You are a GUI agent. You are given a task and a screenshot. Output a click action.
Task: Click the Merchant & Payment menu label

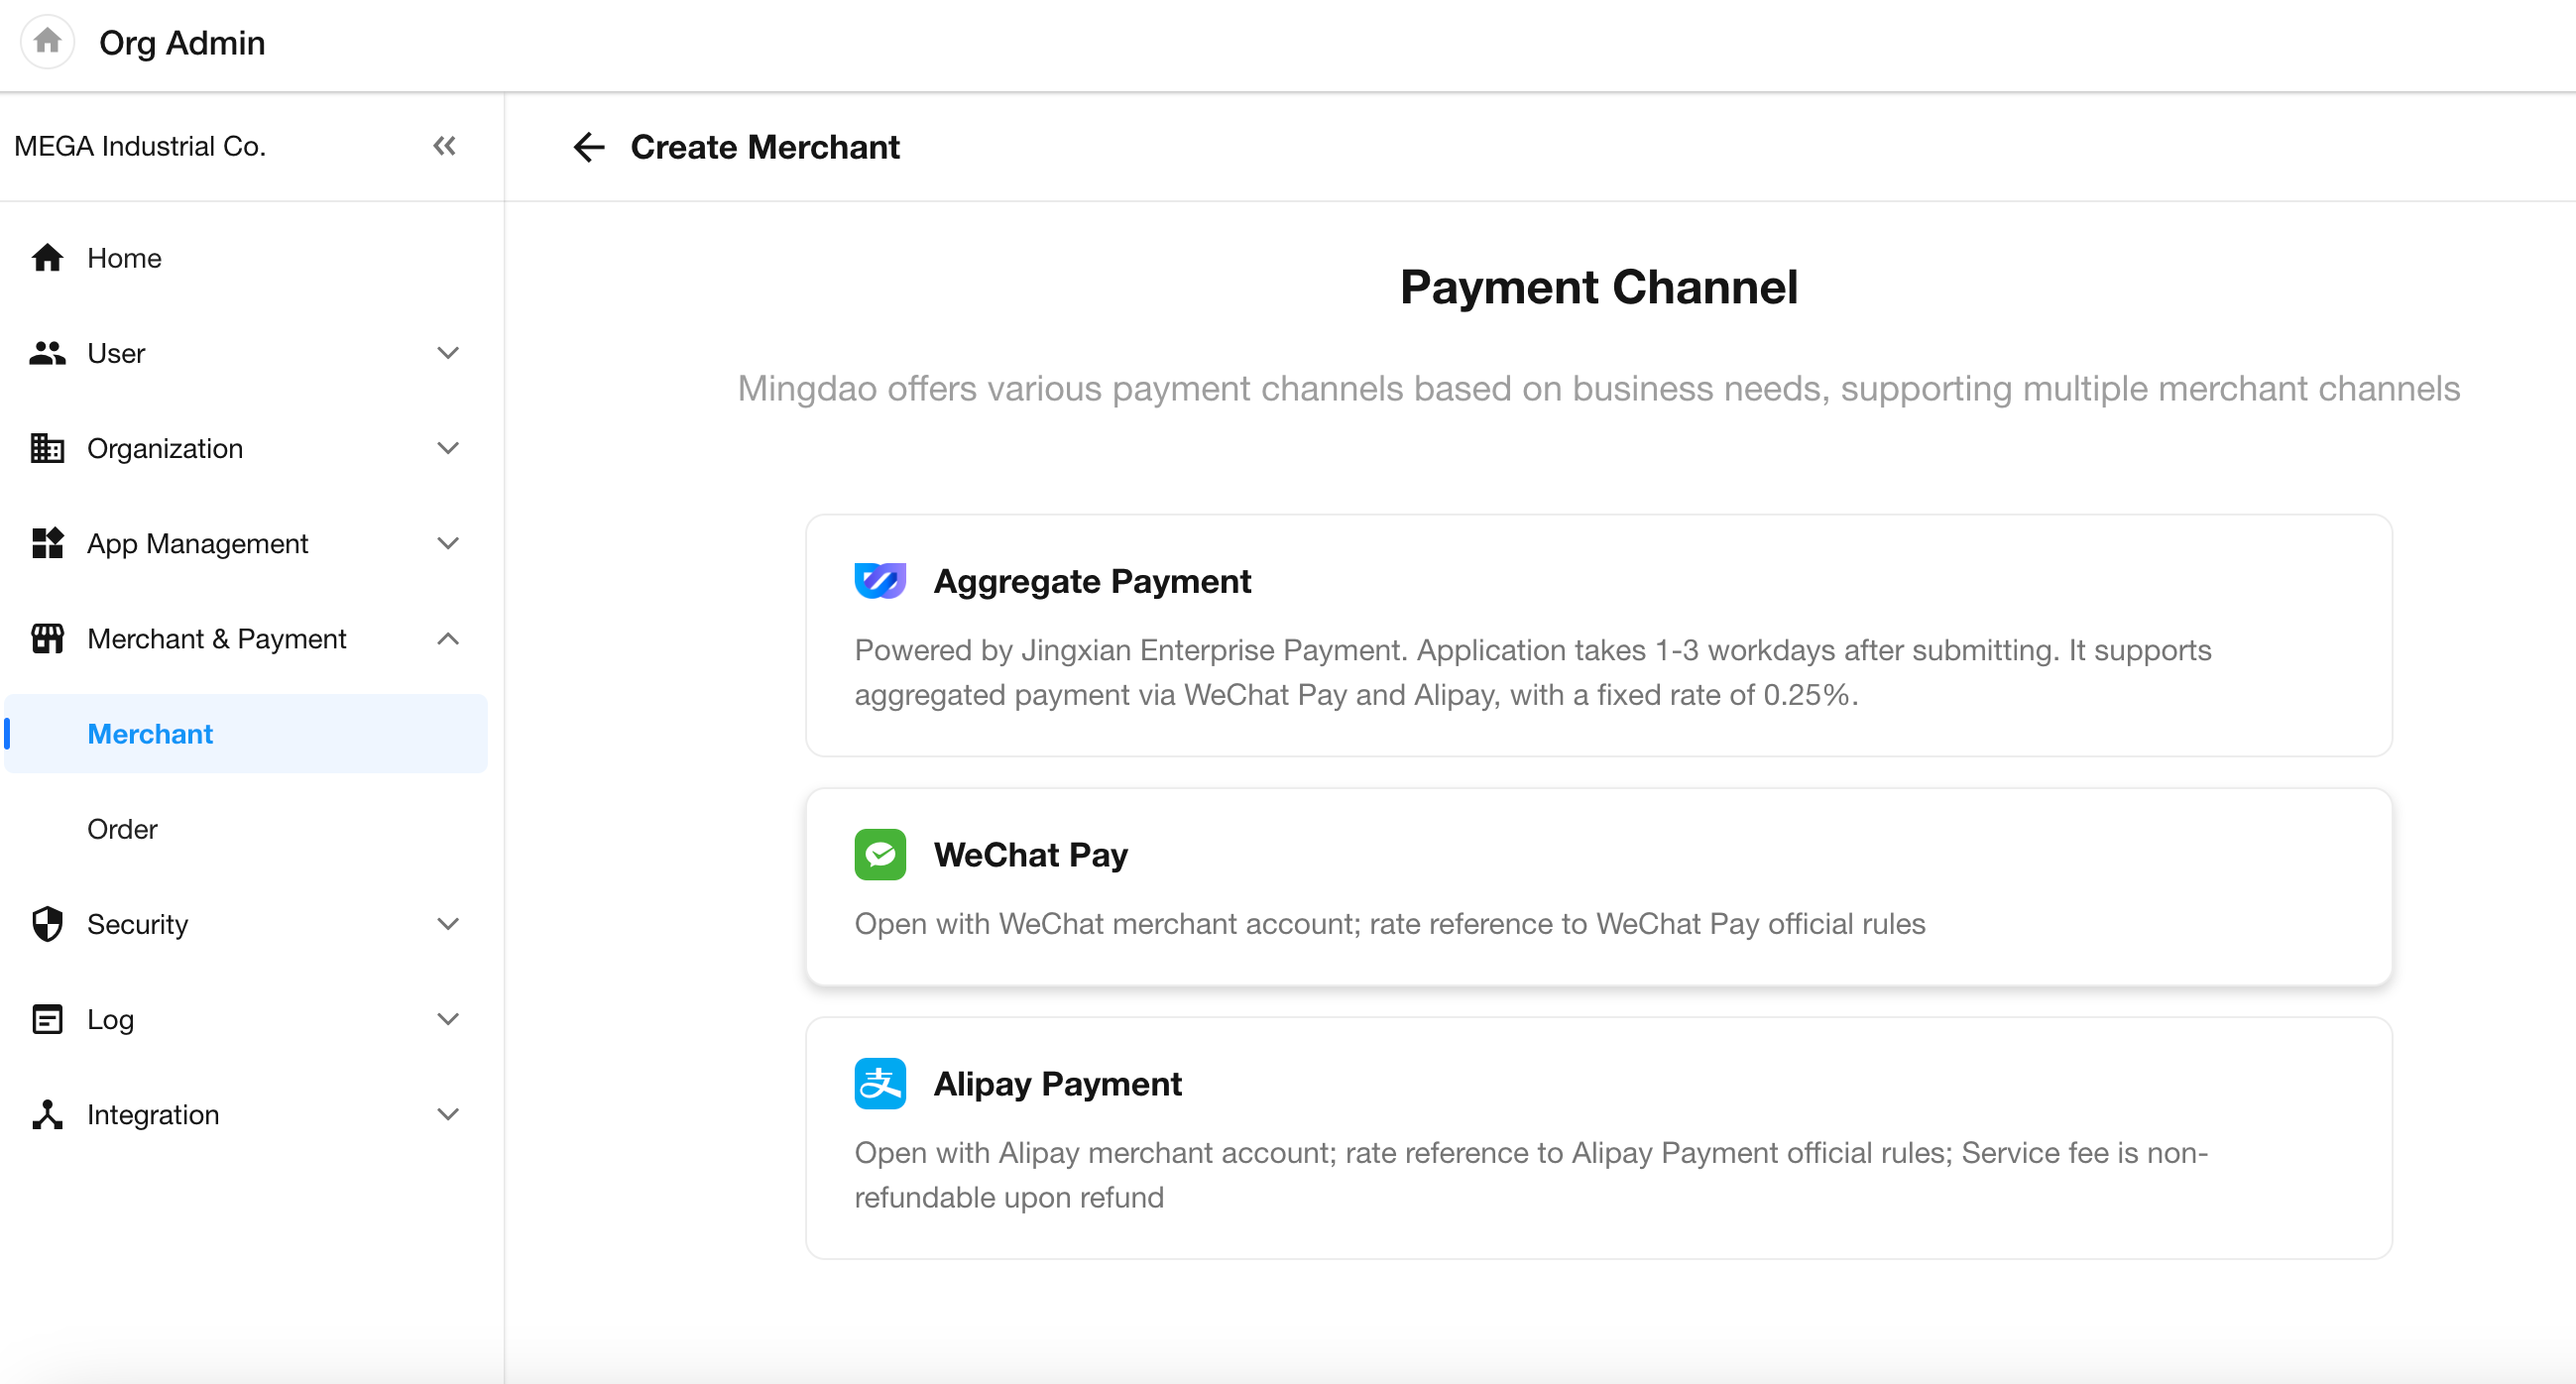pyautogui.click(x=217, y=638)
